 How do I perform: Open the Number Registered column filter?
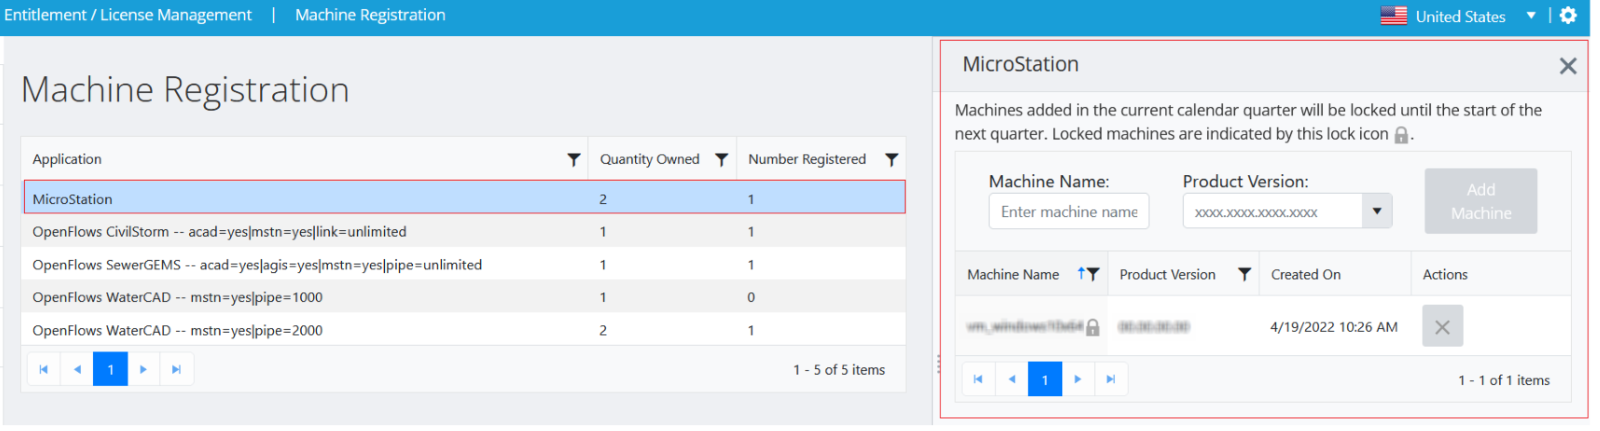[x=891, y=160]
